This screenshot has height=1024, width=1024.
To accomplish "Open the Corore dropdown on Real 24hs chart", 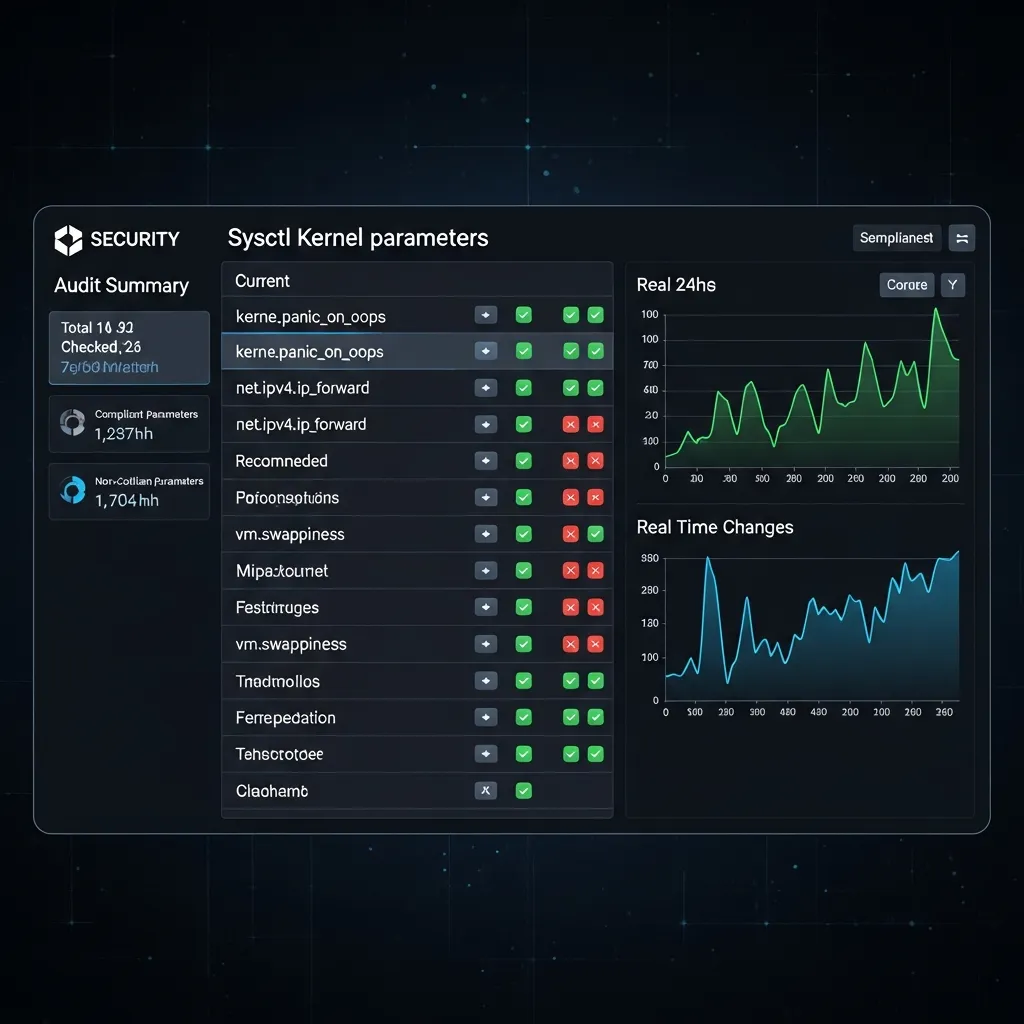I will [906, 285].
